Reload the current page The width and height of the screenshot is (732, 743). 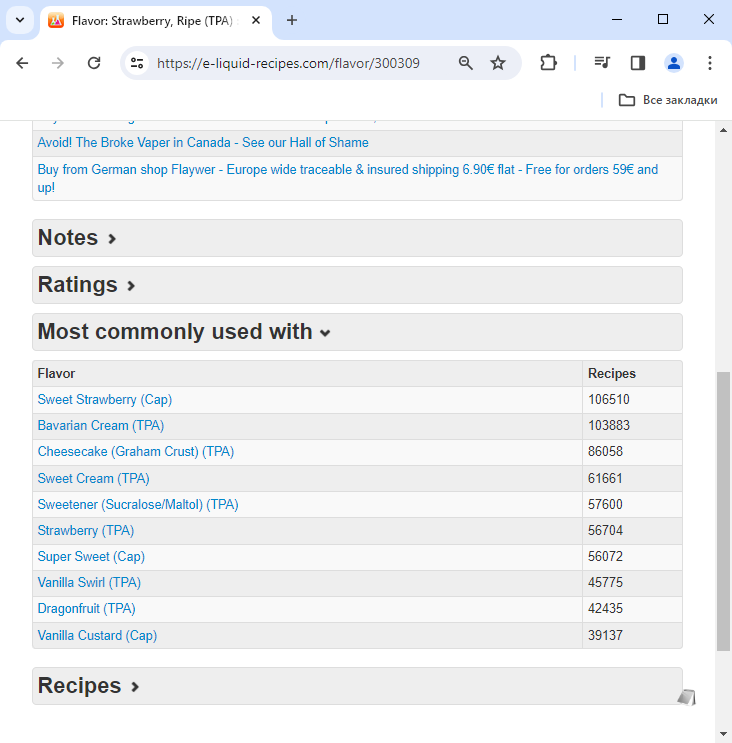(94, 63)
